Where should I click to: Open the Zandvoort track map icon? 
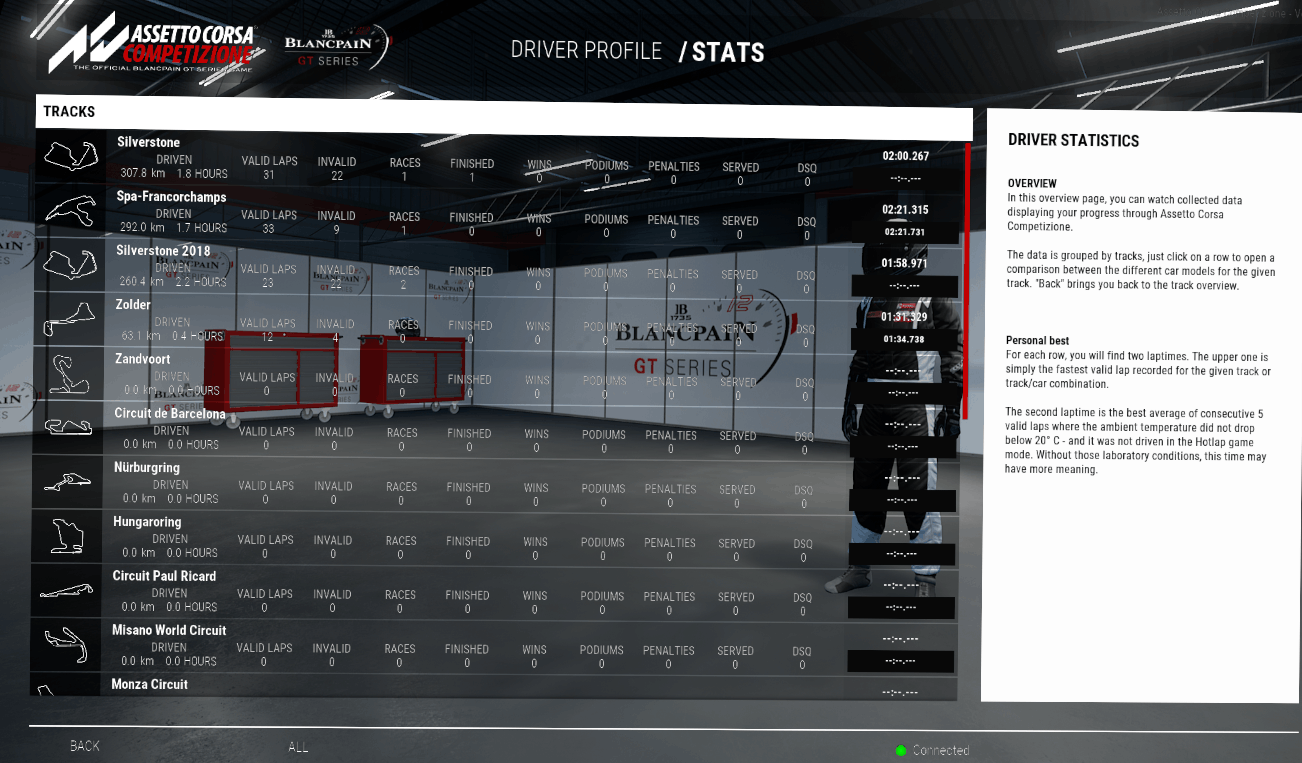pos(68,373)
